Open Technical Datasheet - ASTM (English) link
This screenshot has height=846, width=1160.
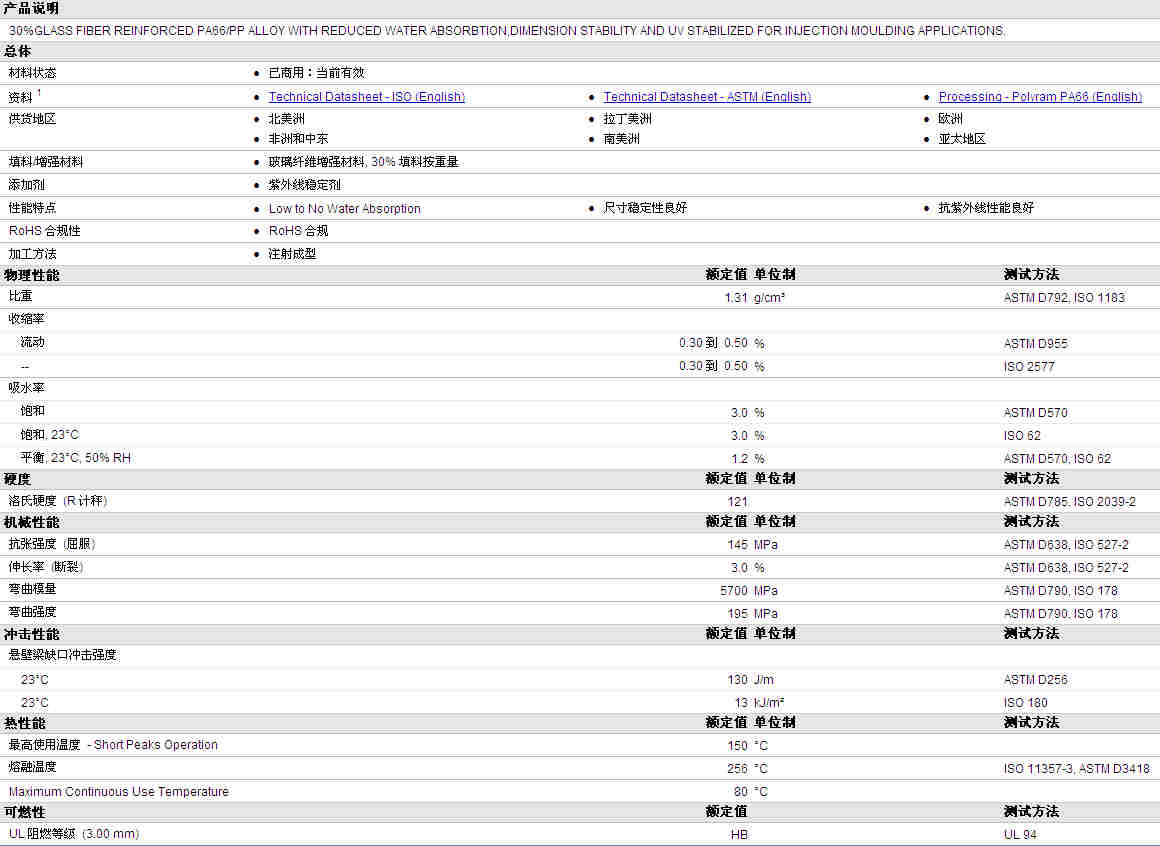point(706,97)
